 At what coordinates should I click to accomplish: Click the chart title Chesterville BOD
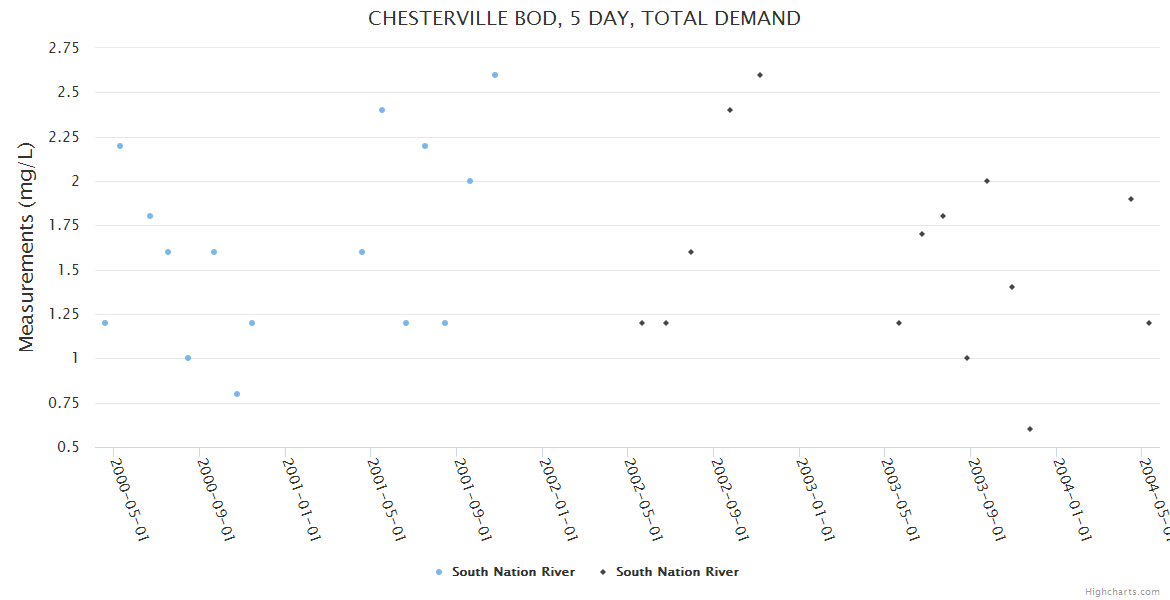click(x=584, y=18)
